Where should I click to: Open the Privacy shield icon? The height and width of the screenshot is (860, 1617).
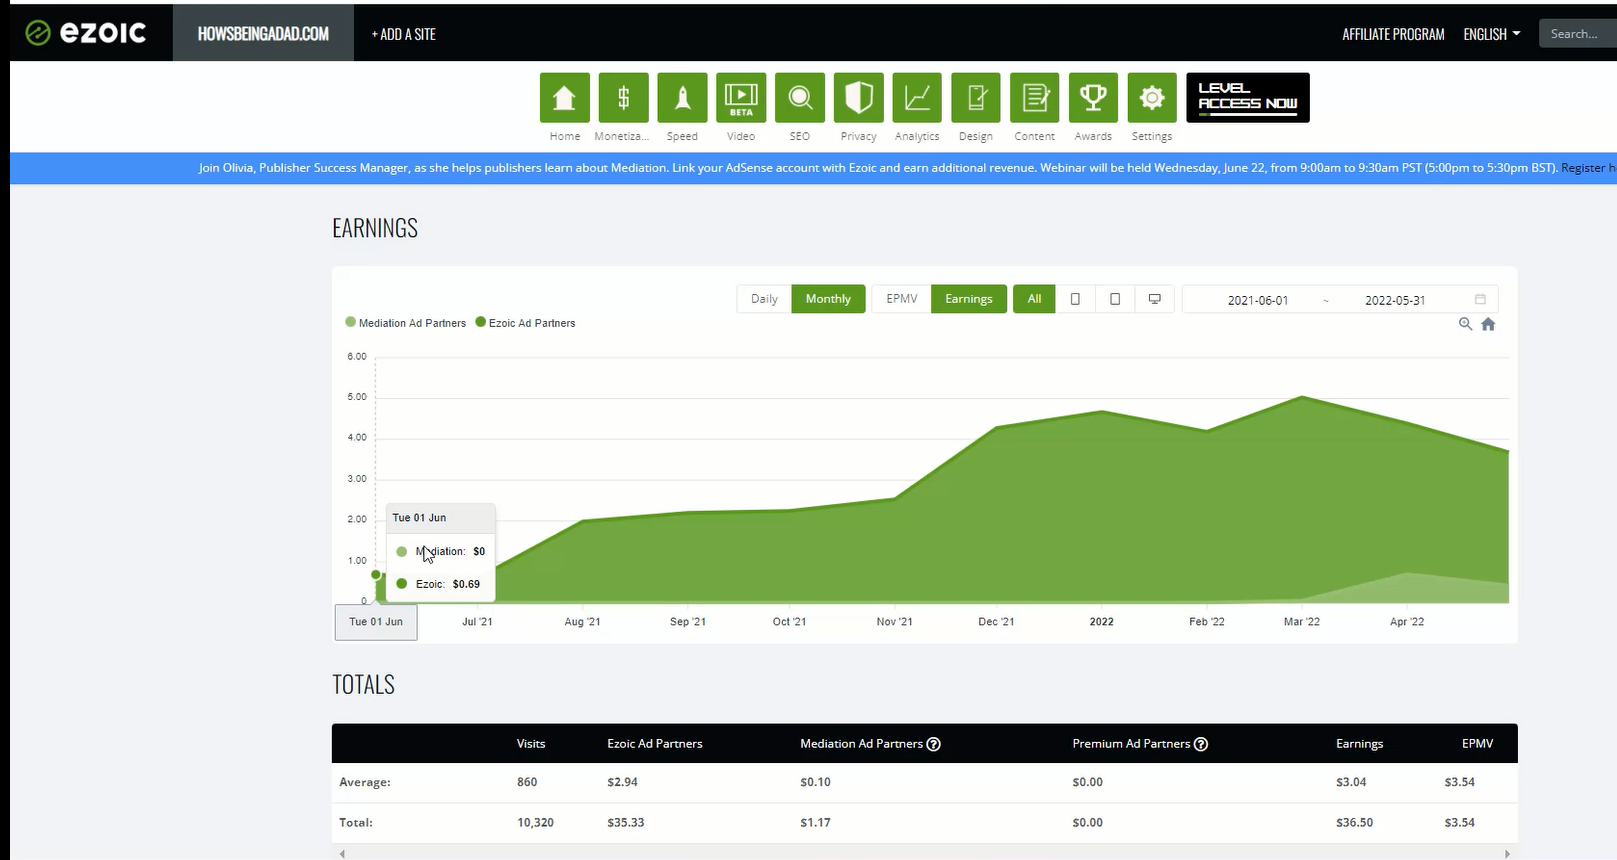(859, 98)
